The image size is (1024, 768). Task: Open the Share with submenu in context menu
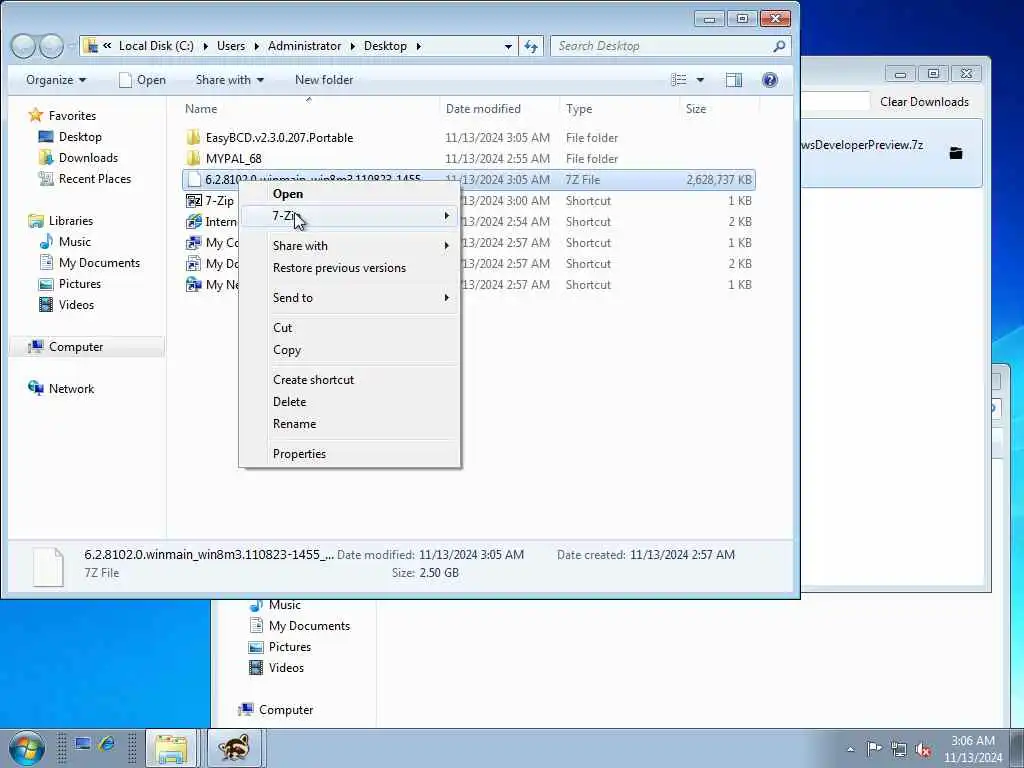pyautogui.click(x=351, y=246)
